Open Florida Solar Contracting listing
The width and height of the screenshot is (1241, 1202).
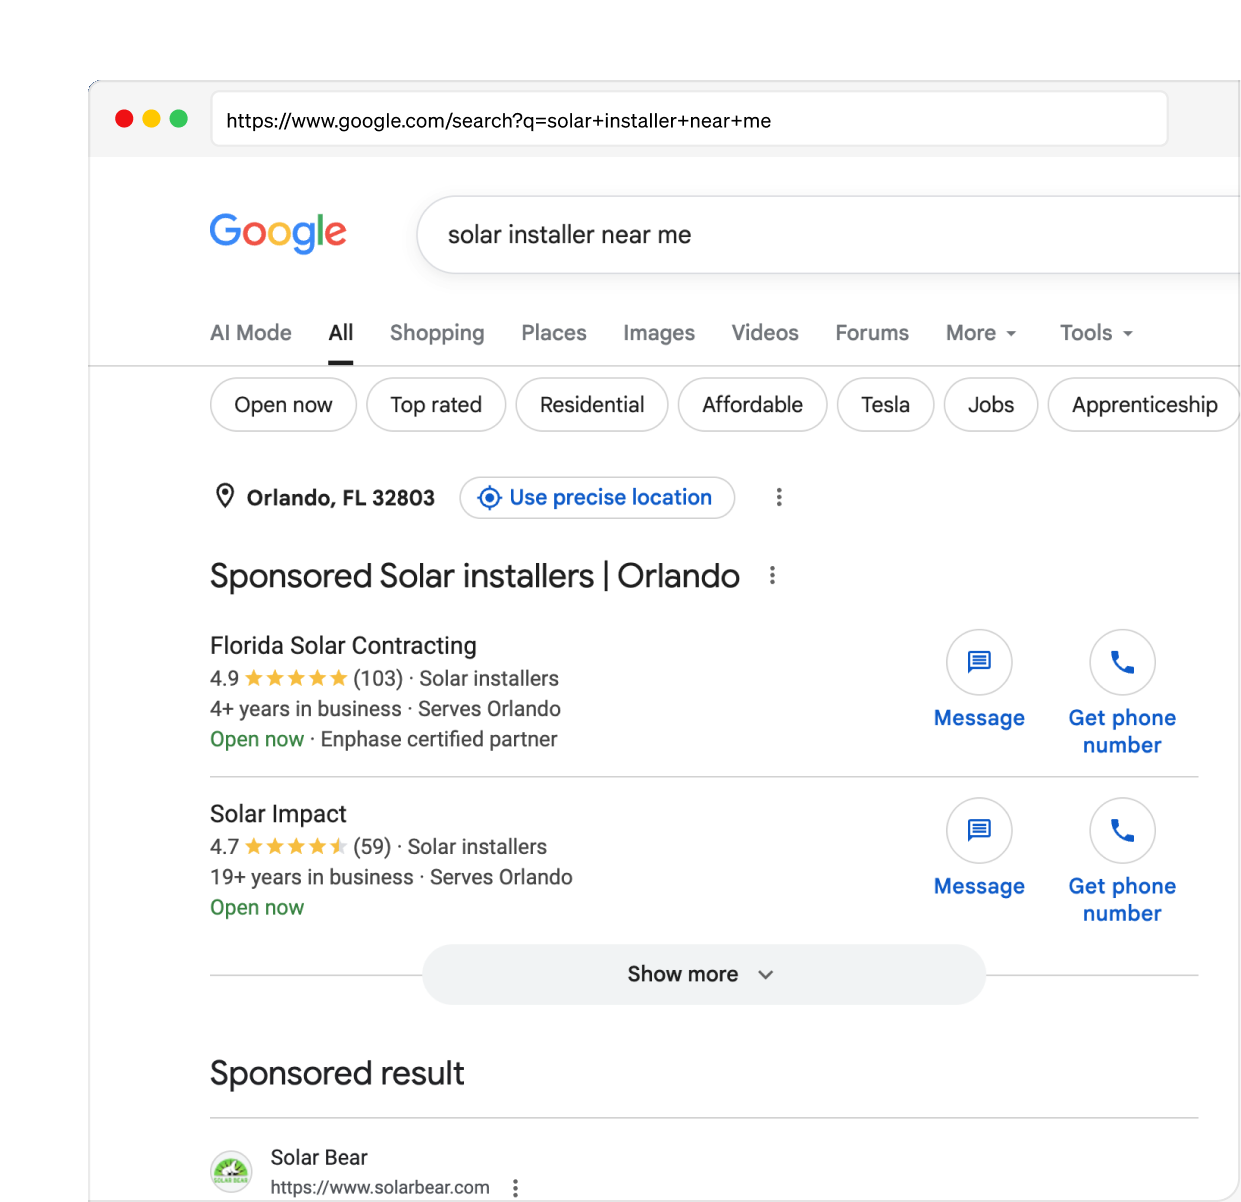tap(343, 646)
